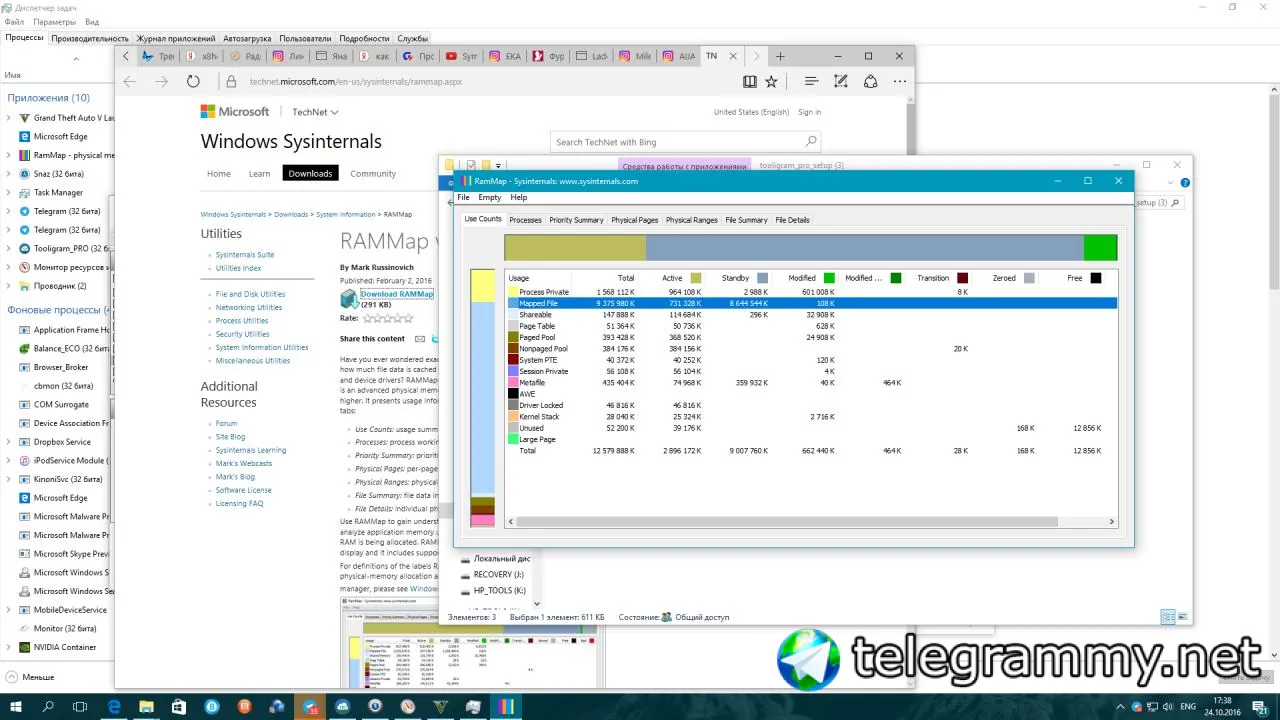1280x720 pixels.
Task: Select the Process Private row in RamMap
Action: [x=811, y=292]
